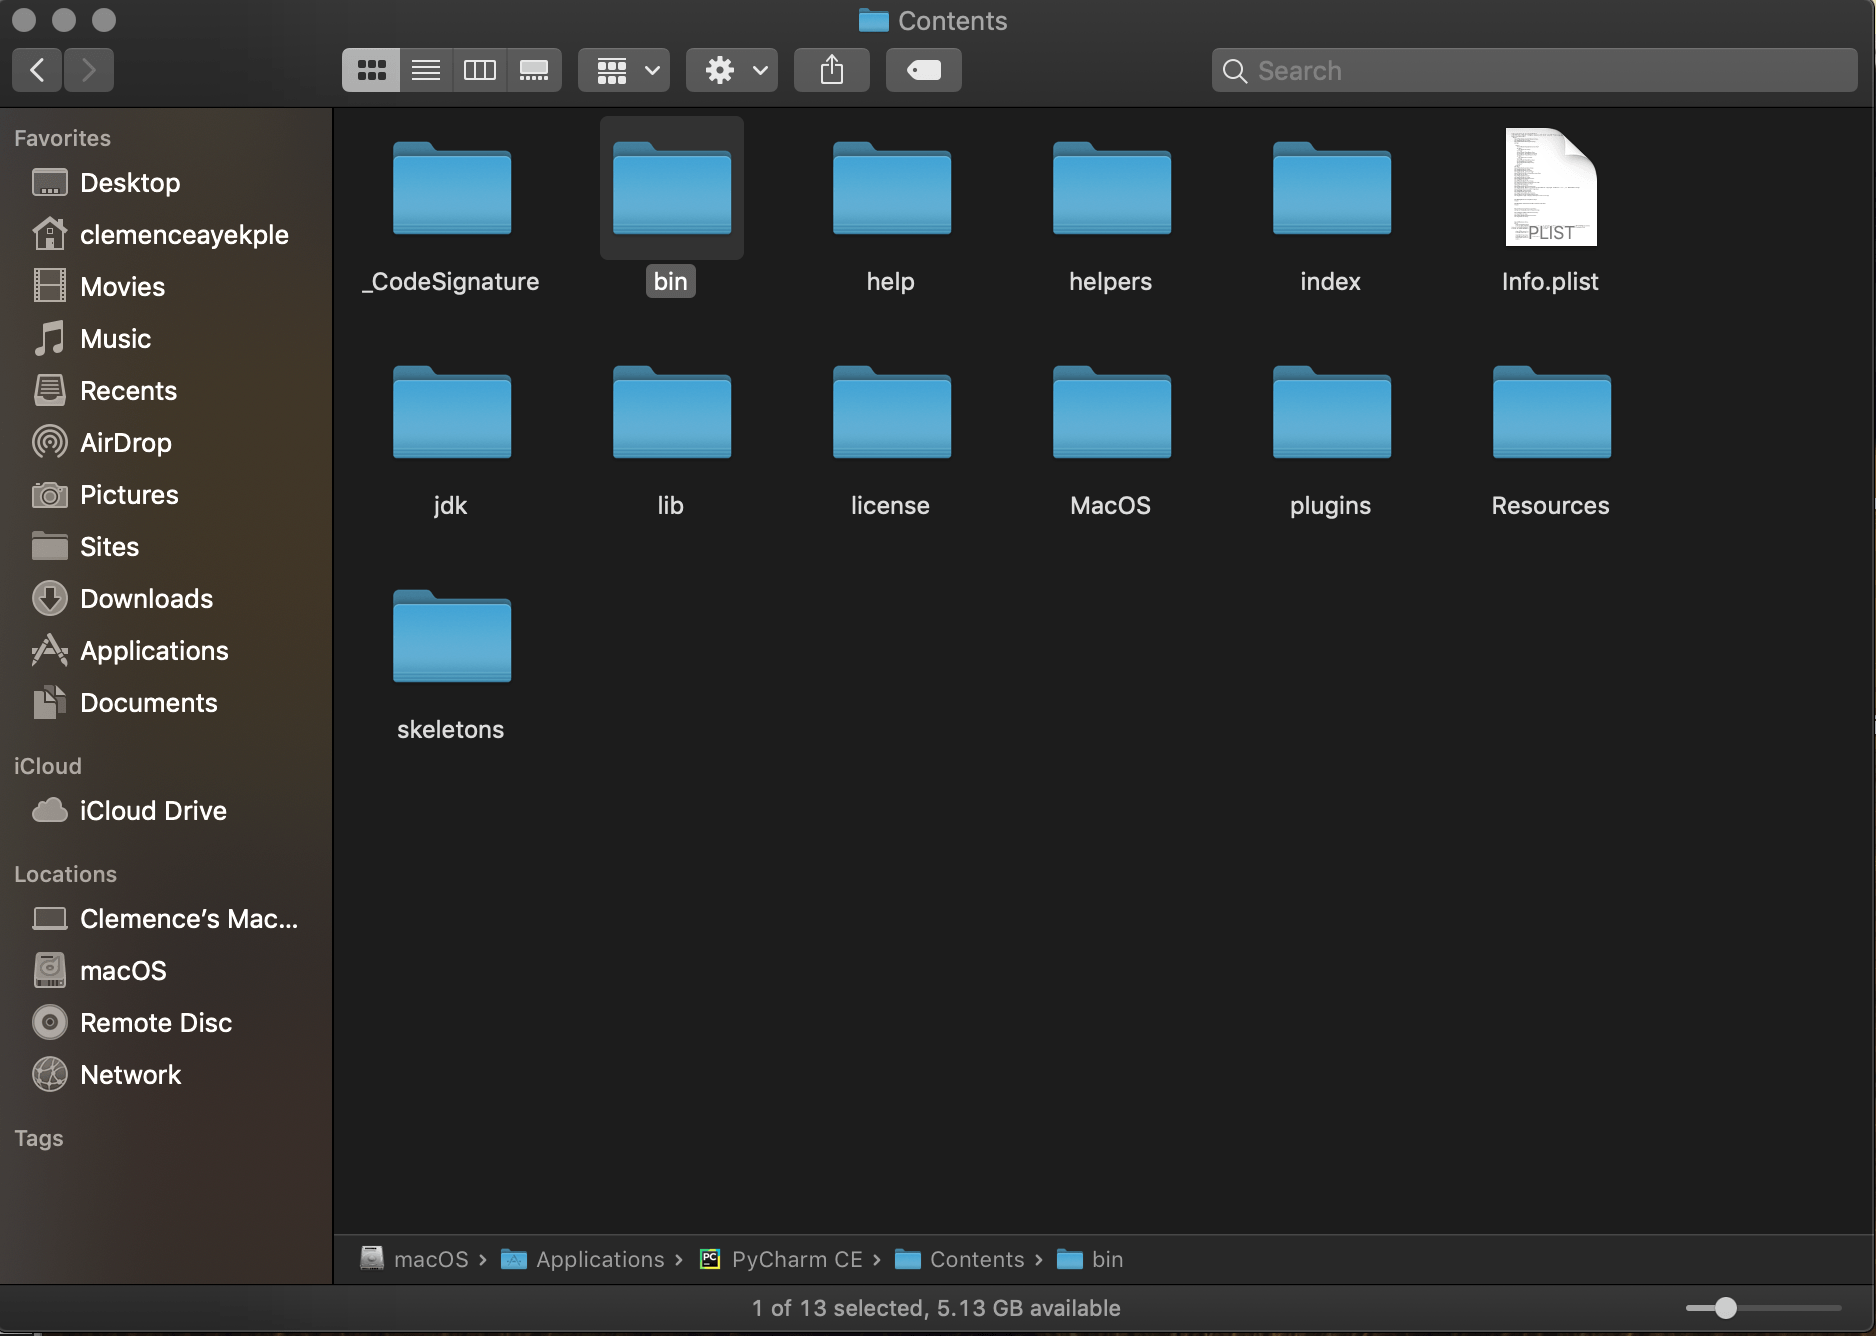
Task: Click the Share toolbar icon
Action: (832, 70)
